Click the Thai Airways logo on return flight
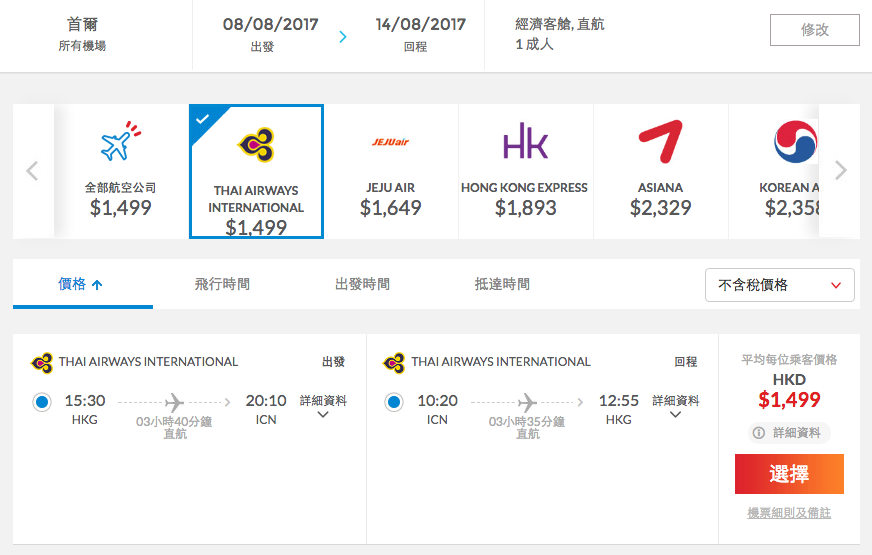This screenshot has height=555, width=872. [x=394, y=363]
